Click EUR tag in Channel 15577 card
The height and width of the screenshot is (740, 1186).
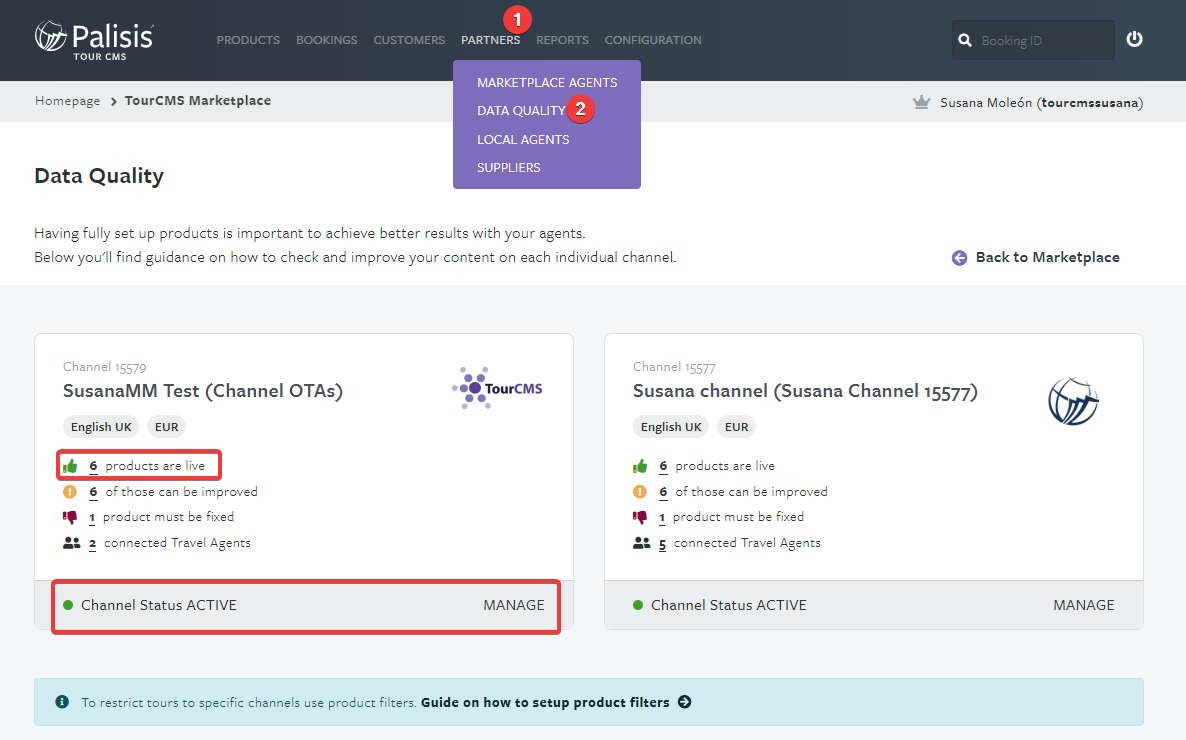coord(736,427)
